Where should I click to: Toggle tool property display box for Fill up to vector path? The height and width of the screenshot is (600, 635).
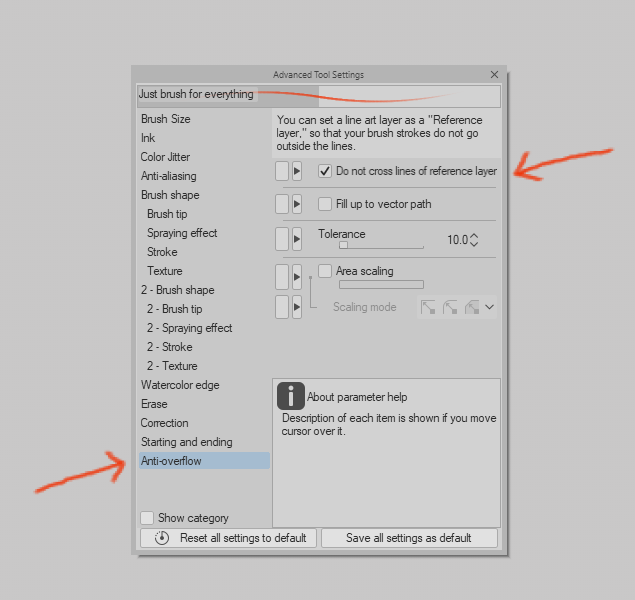pyautogui.click(x=282, y=204)
